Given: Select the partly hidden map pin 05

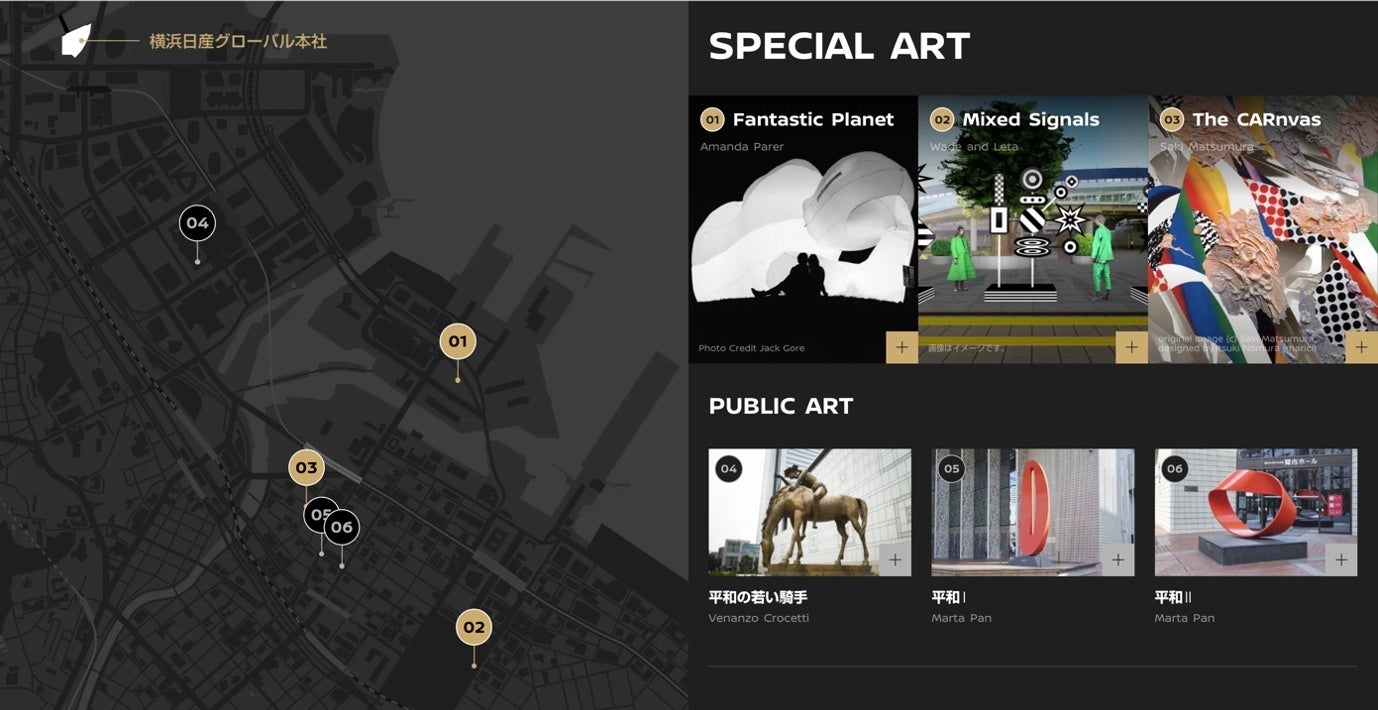Looking at the screenshot, I should [x=316, y=514].
